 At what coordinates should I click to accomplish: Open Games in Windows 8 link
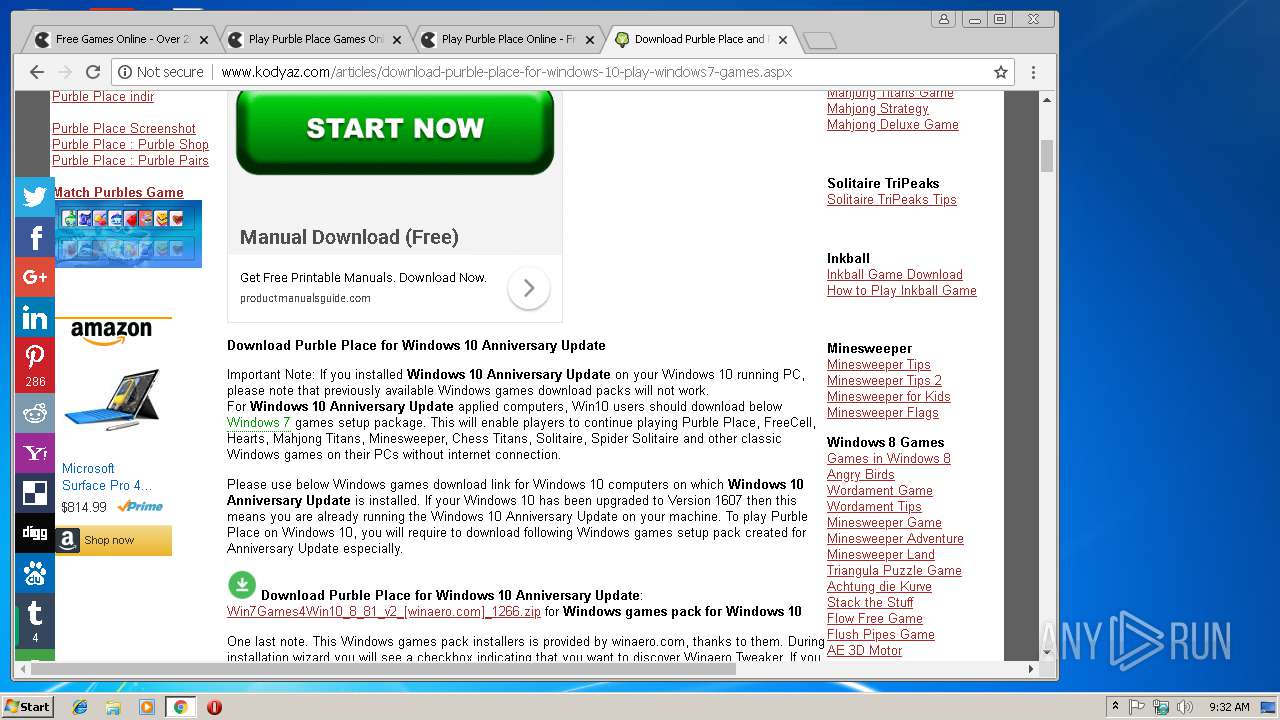pyautogui.click(x=889, y=459)
